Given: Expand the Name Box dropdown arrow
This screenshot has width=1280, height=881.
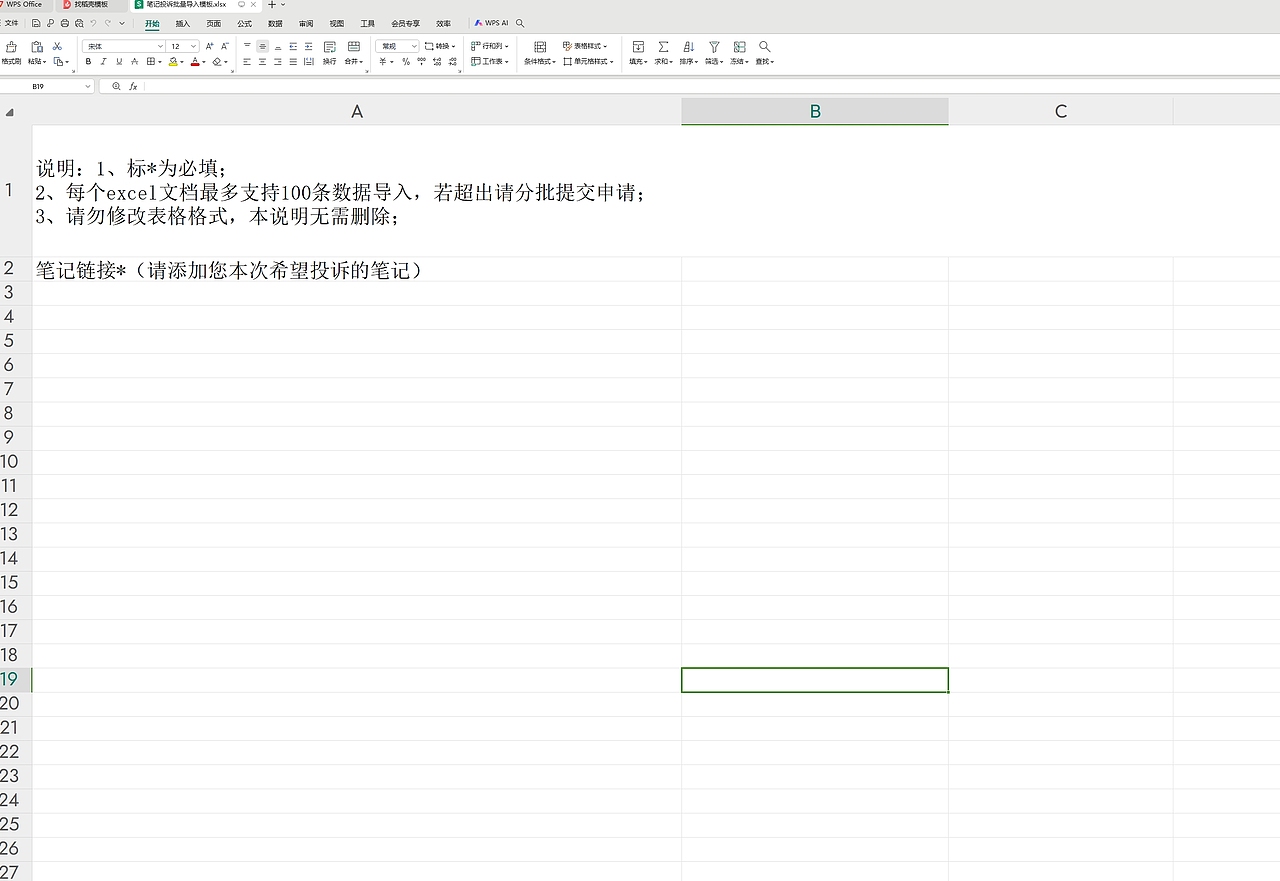Looking at the screenshot, I should [x=88, y=87].
